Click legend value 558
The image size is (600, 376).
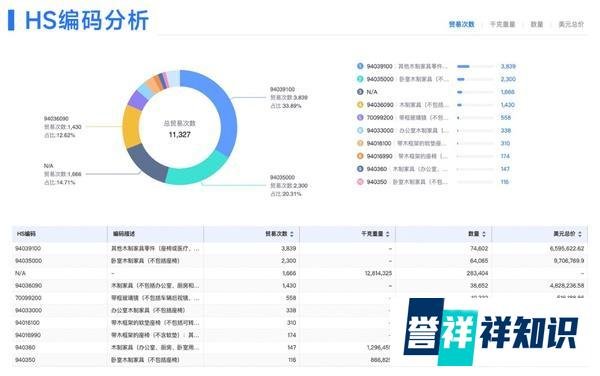point(505,117)
